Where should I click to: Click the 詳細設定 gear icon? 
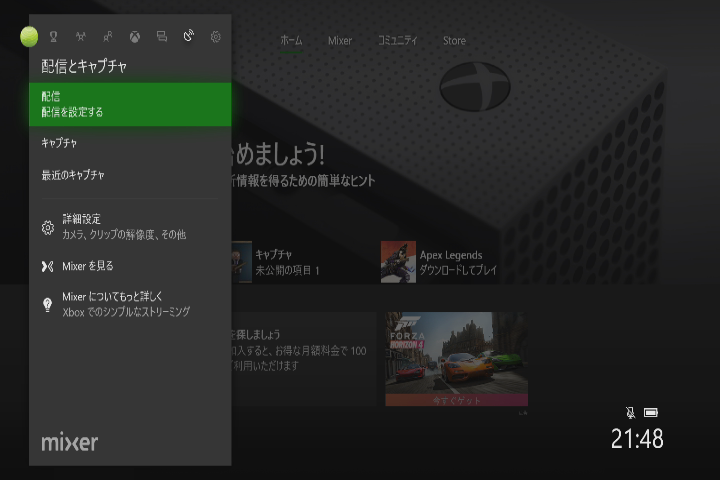point(48,227)
